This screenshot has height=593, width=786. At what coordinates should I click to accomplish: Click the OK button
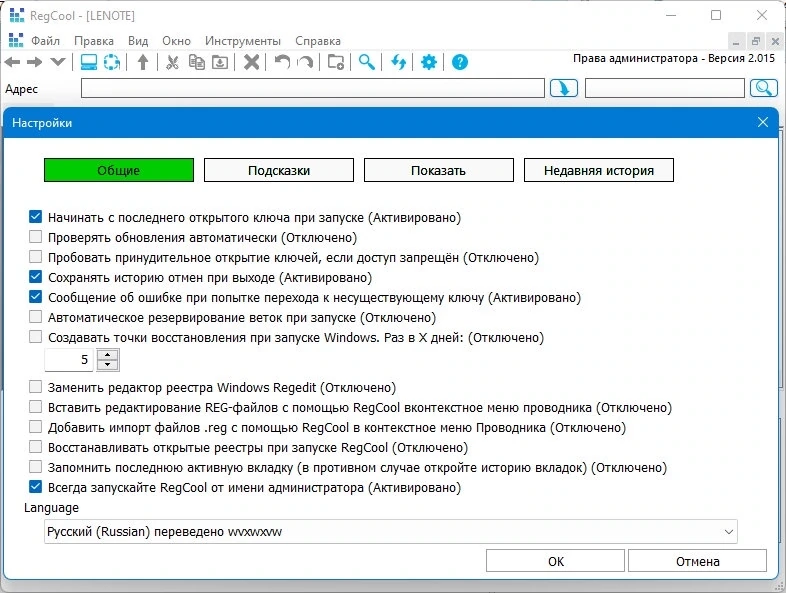[555, 561]
